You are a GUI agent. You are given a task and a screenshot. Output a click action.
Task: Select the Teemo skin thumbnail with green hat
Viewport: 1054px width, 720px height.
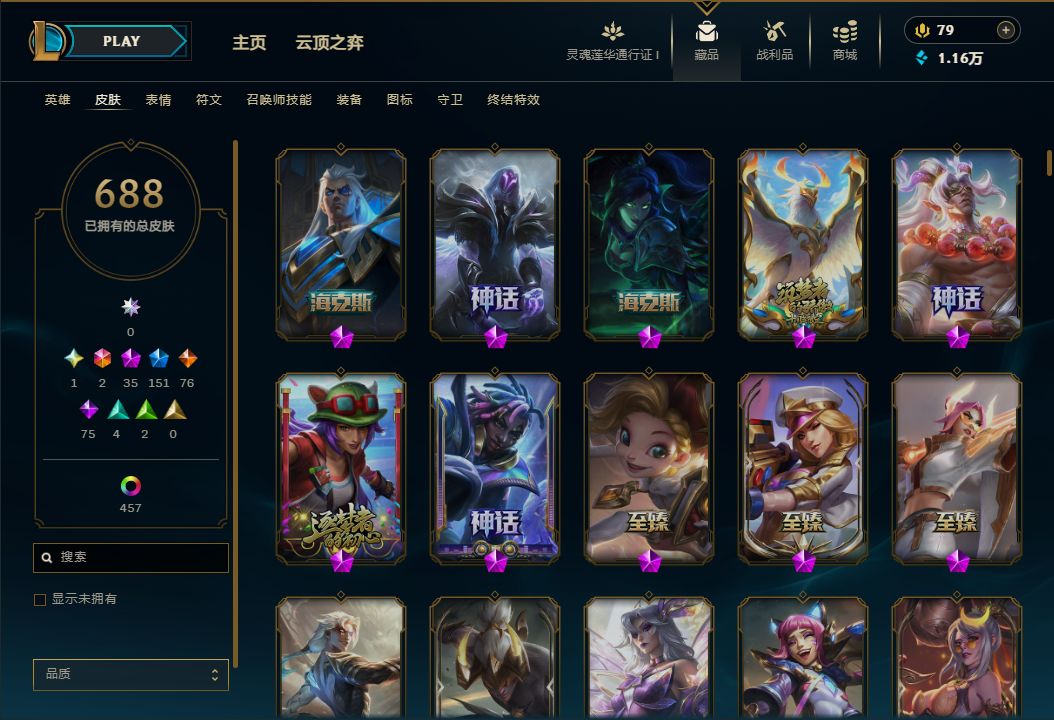point(341,469)
